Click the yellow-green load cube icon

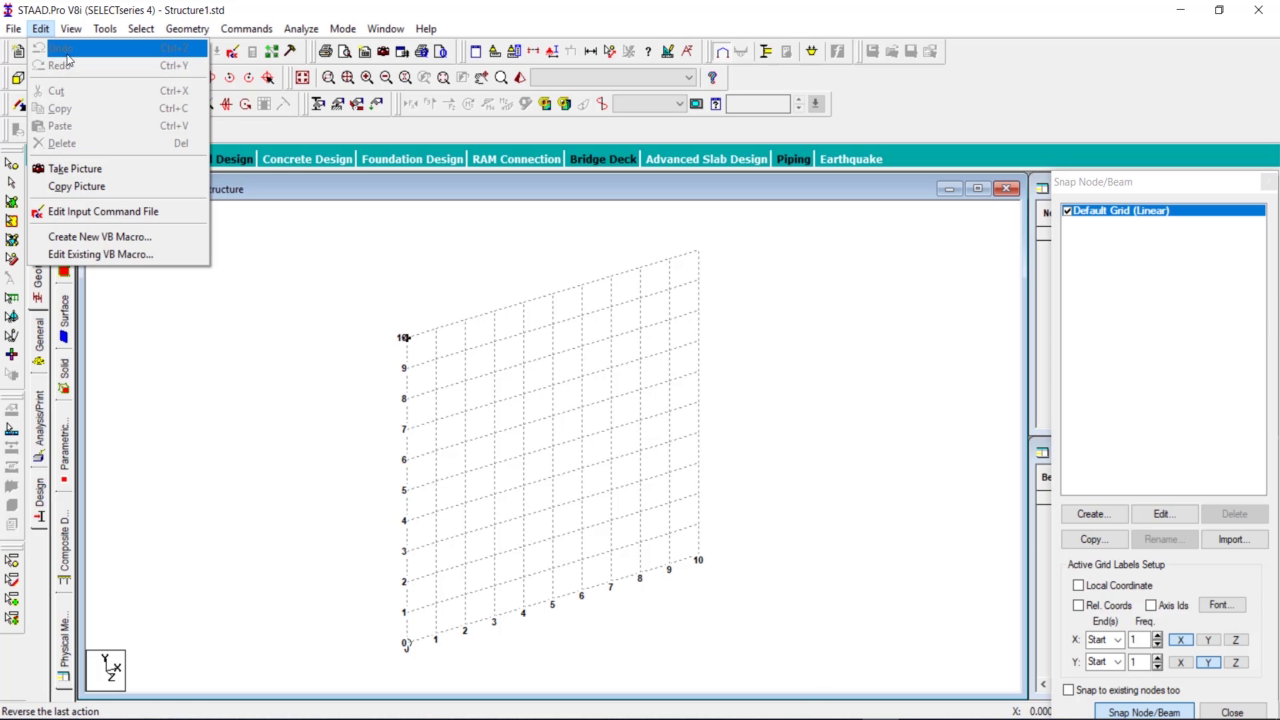click(564, 104)
